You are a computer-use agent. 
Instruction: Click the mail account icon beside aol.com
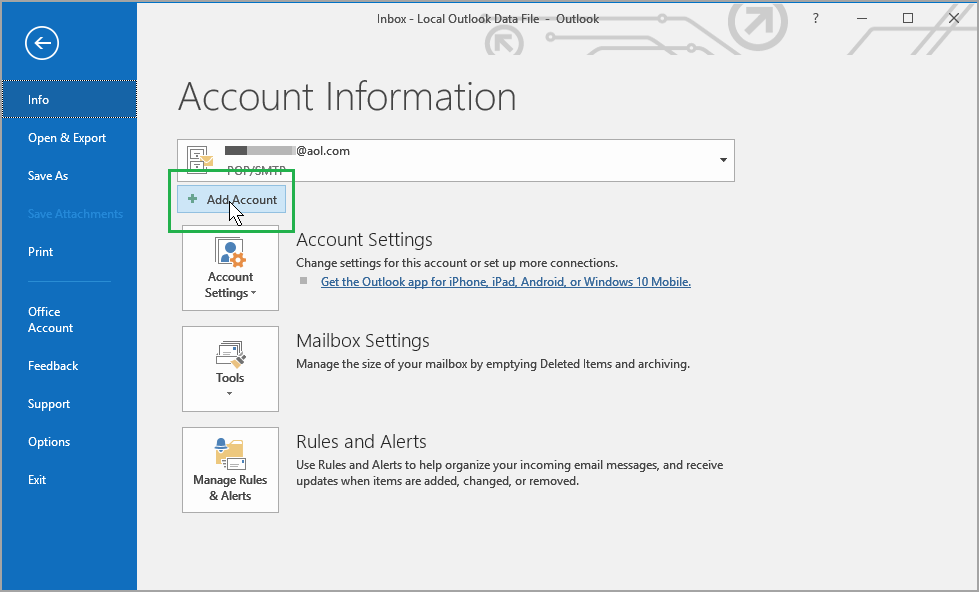[200, 160]
